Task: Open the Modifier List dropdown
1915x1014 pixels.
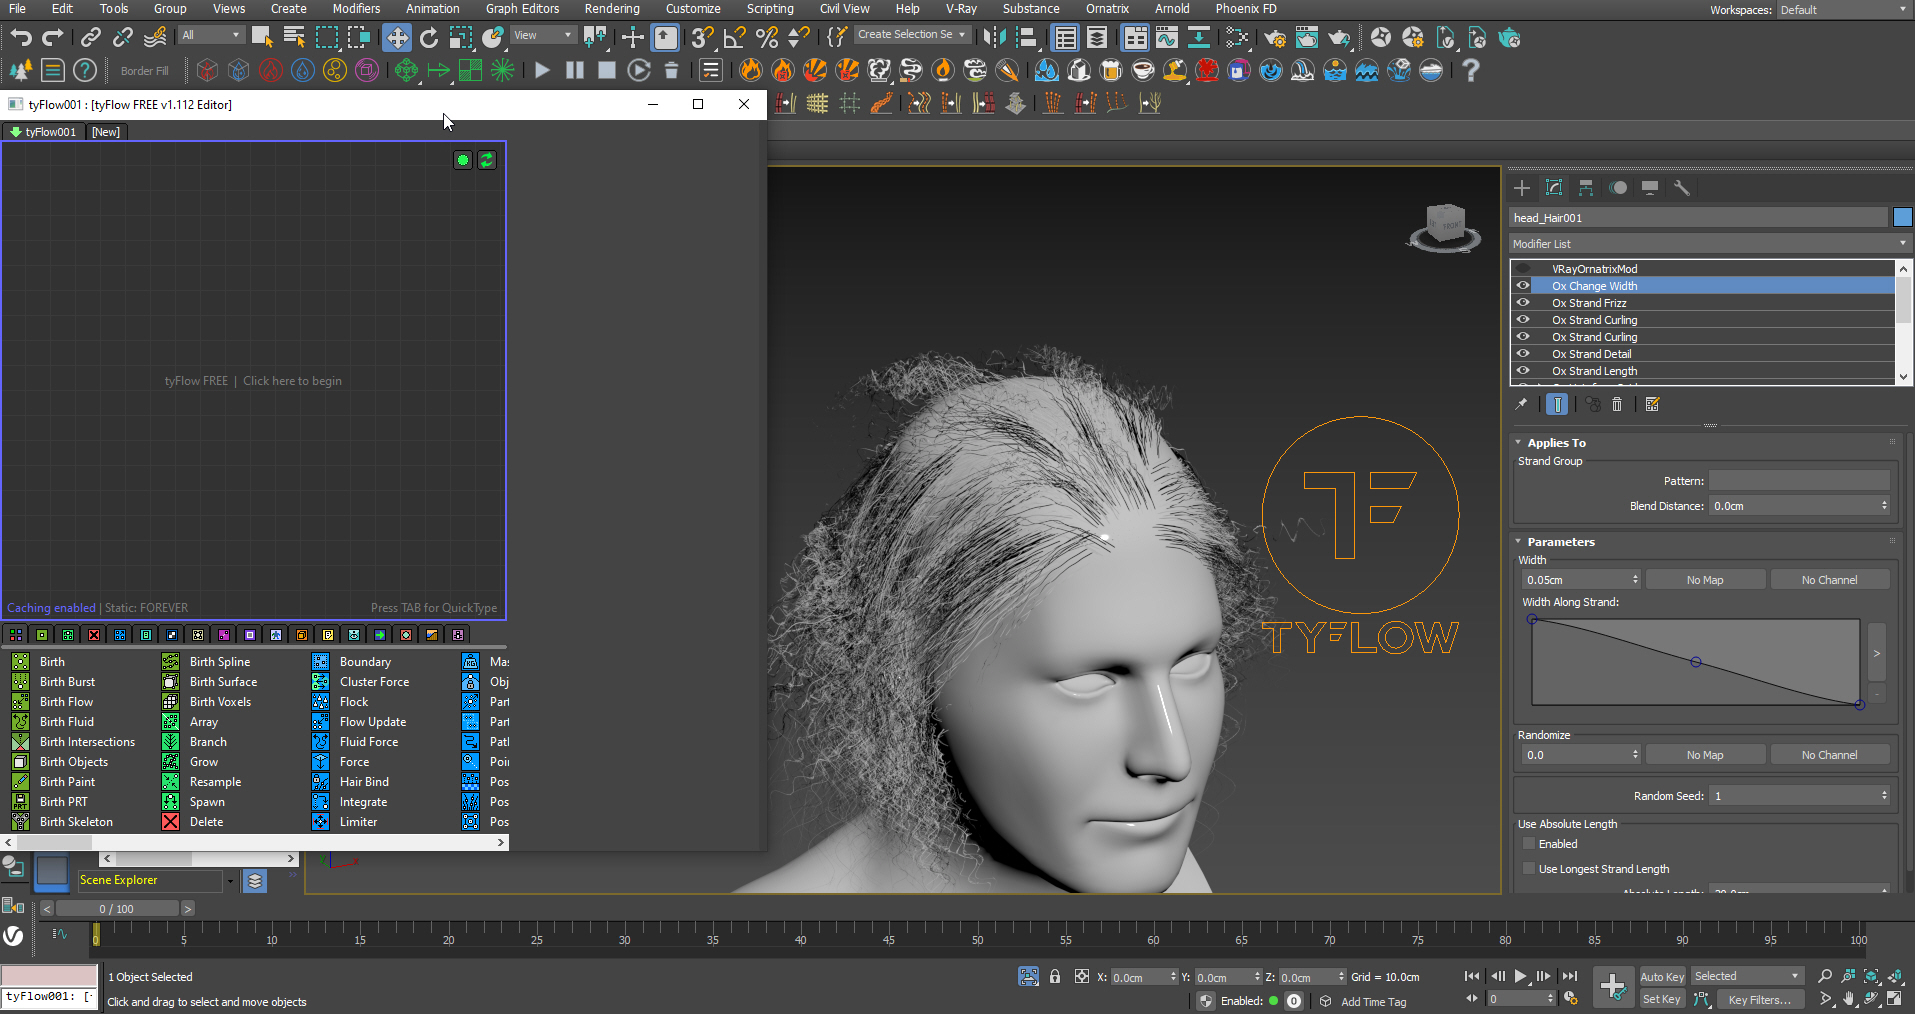Action: point(1709,244)
